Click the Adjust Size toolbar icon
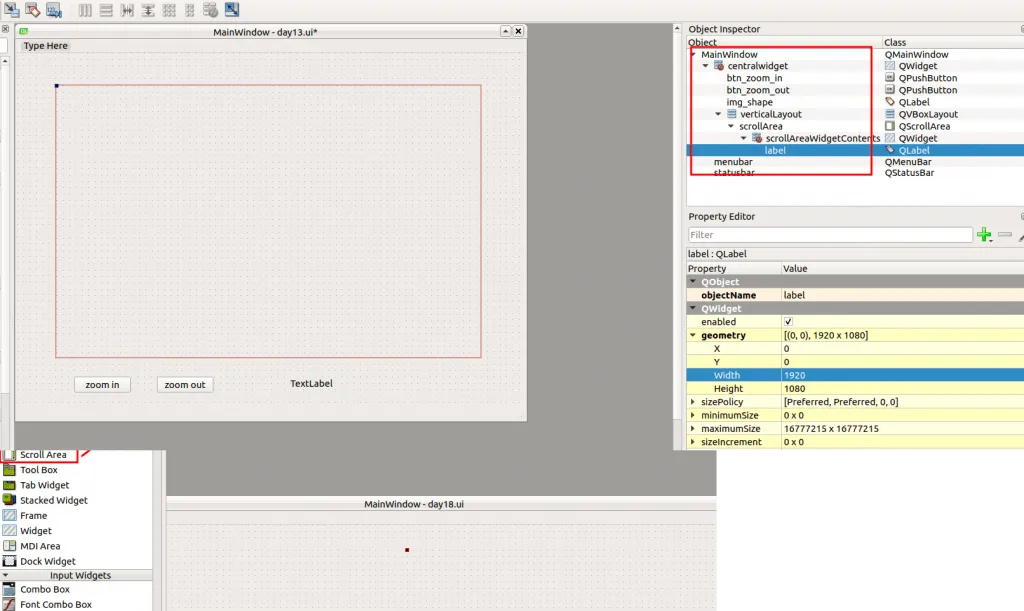 232,10
